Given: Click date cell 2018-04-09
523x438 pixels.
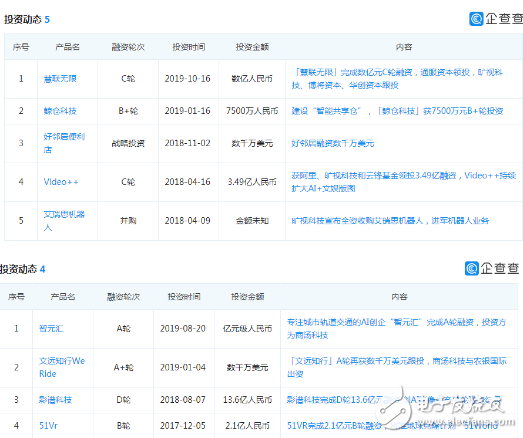Looking at the screenshot, I should tap(188, 221).
